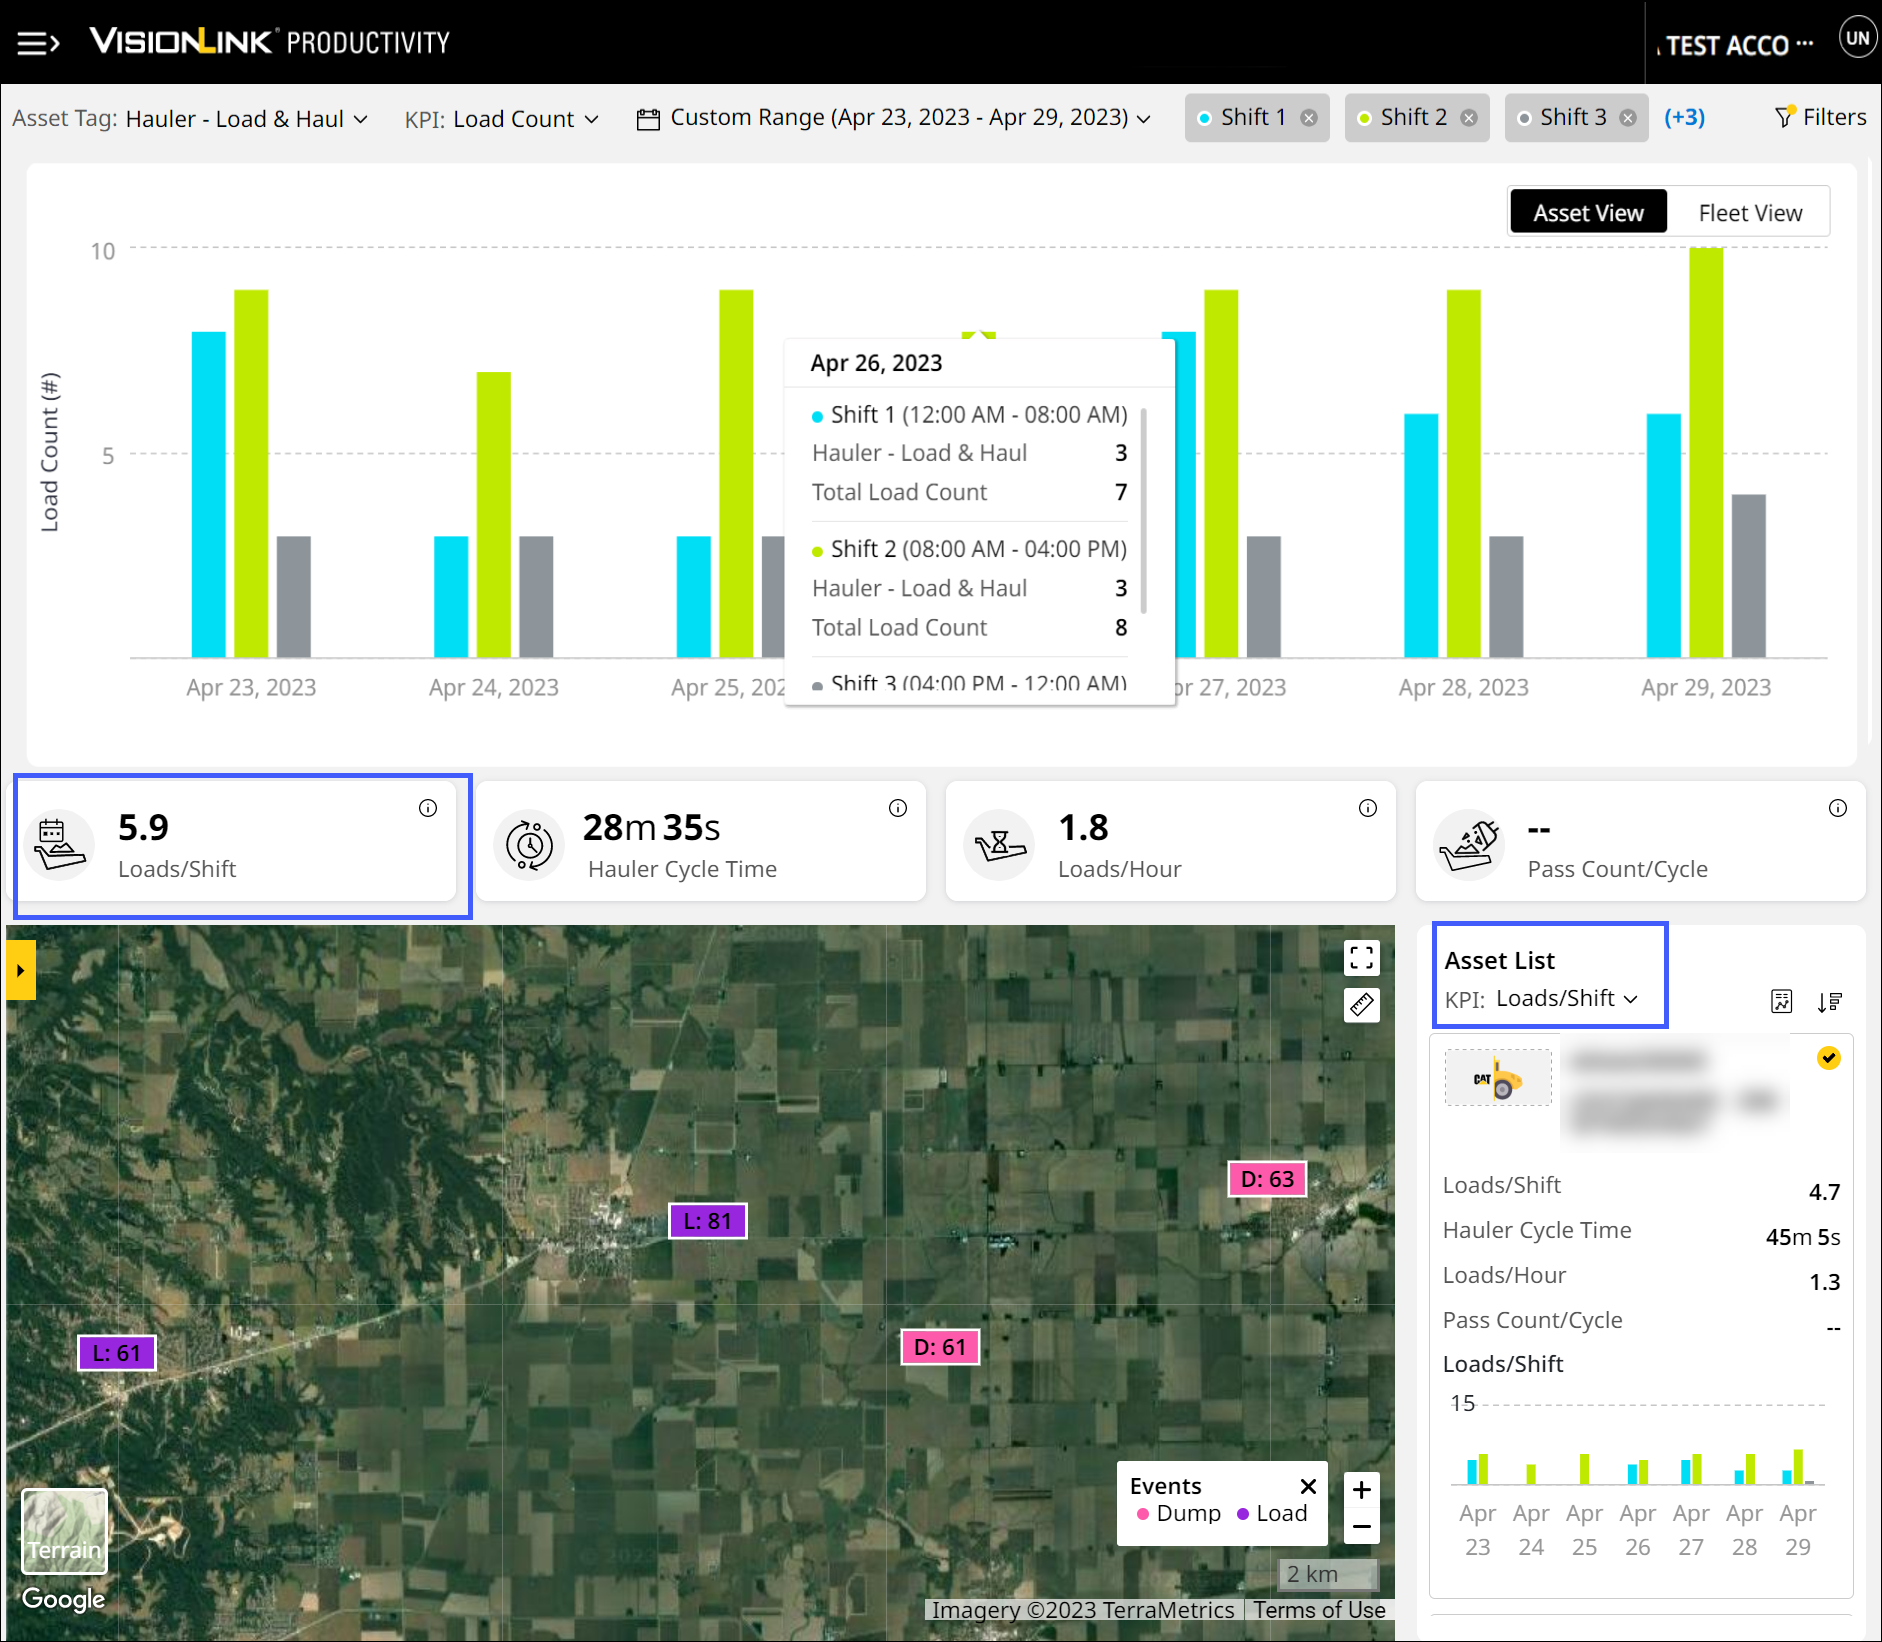Select the Asset View tab
Viewport: 1882px width, 1642px height.
(x=1588, y=213)
